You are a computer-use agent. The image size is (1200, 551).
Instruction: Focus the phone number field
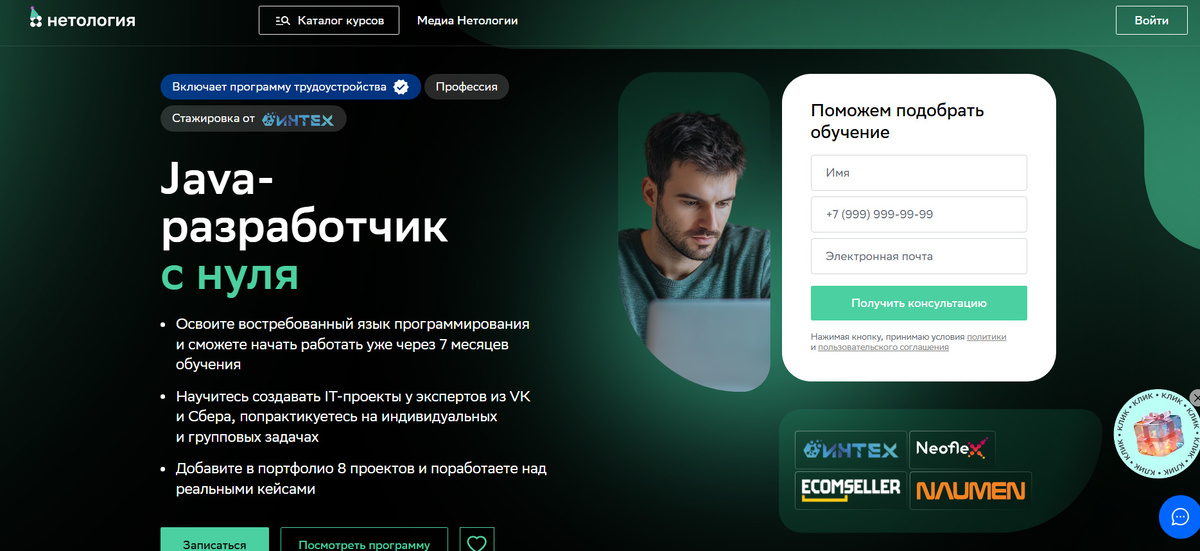pos(919,214)
